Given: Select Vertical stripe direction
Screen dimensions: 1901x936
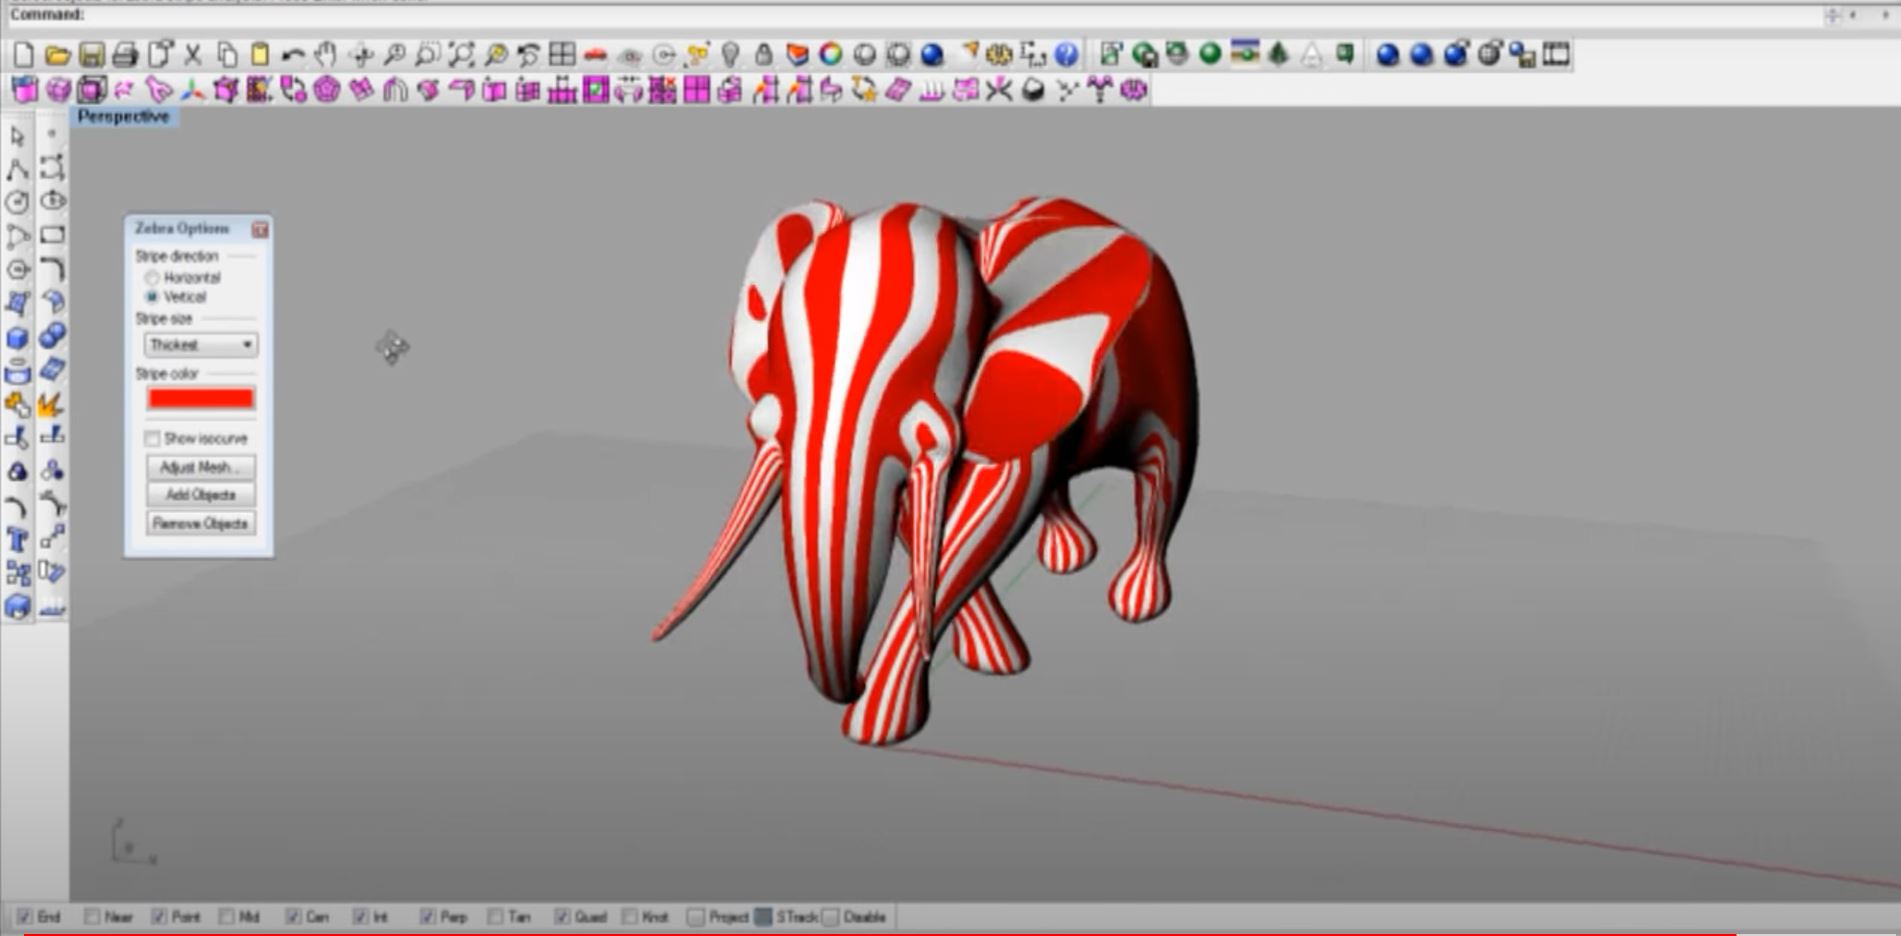Looking at the screenshot, I should click(152, 297).
